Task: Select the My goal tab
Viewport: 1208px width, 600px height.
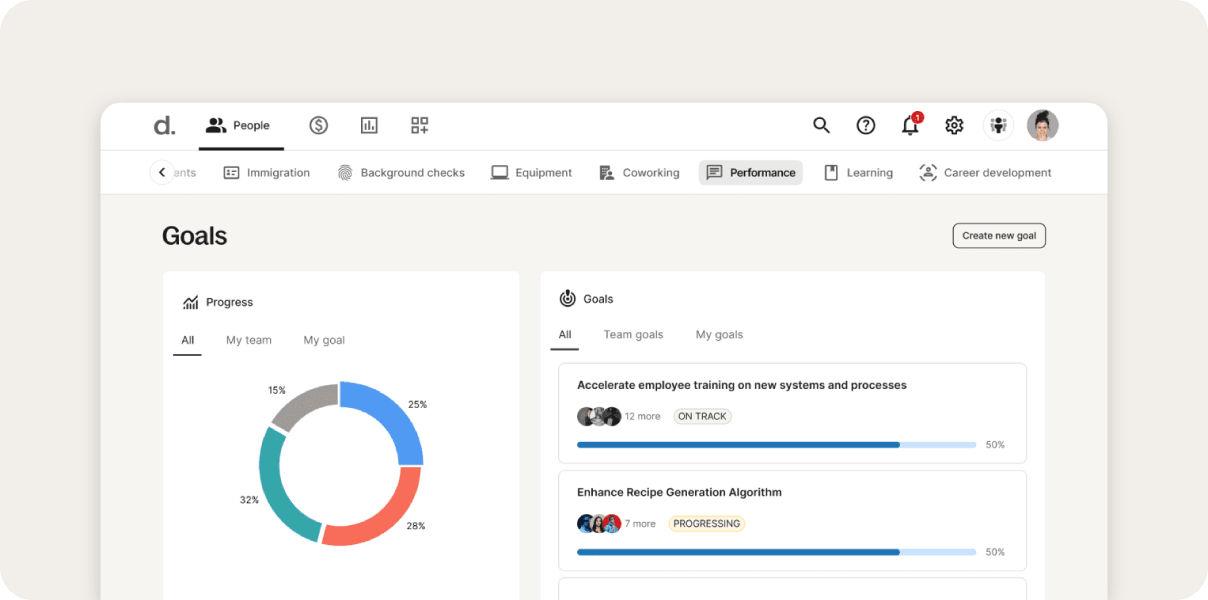Action: pos(324,340)
